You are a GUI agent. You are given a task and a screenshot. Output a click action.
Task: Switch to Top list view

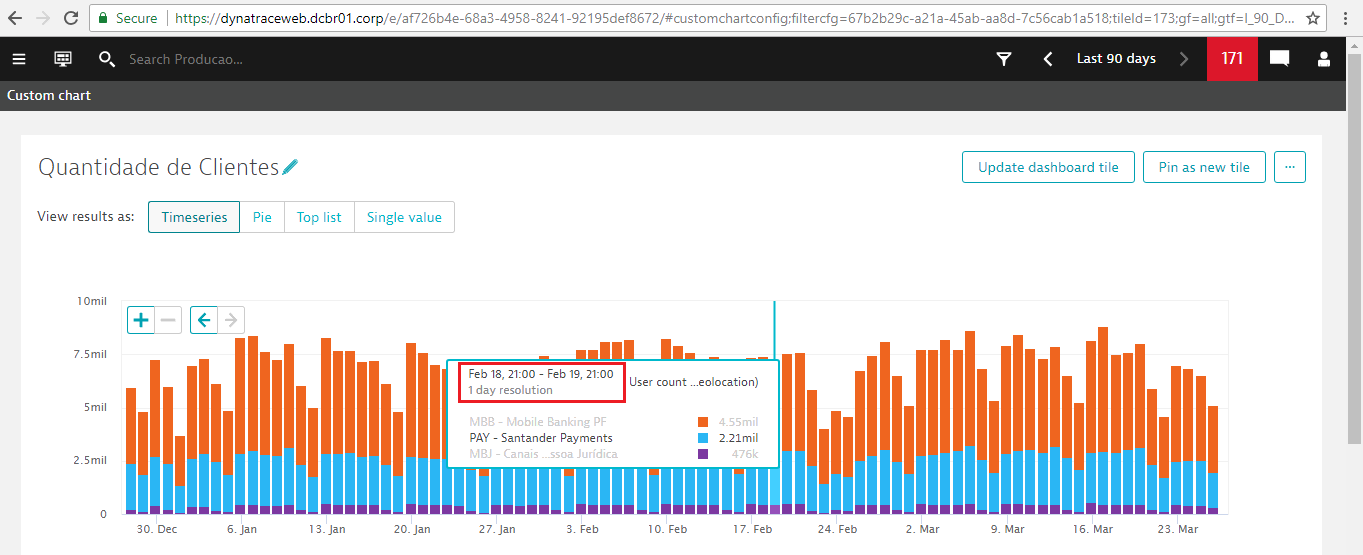pos(319,217)
